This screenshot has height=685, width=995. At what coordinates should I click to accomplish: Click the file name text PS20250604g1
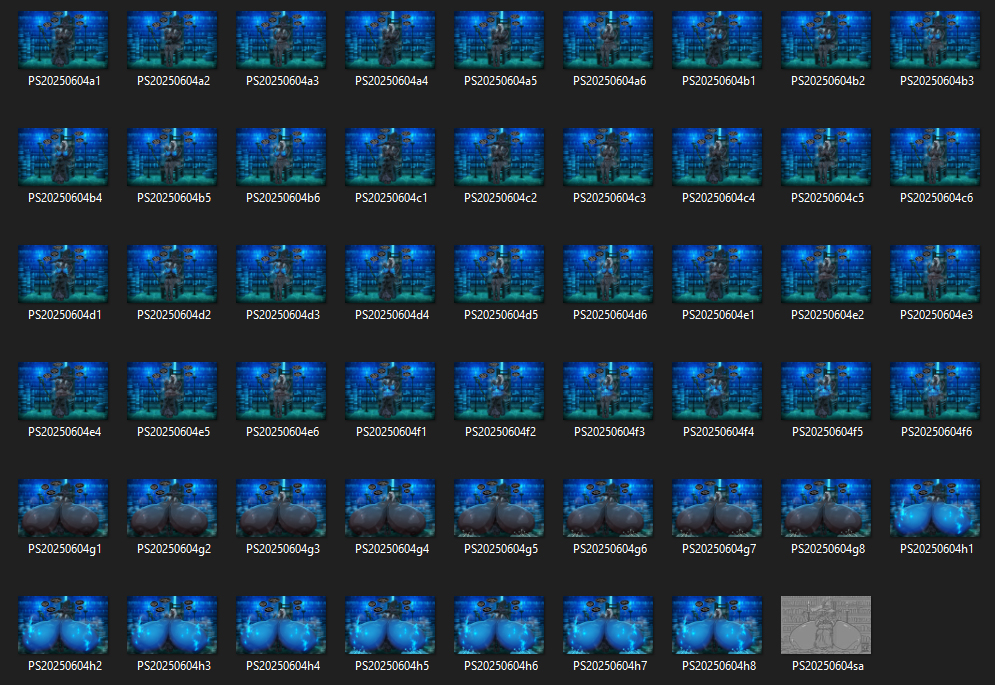65,549
